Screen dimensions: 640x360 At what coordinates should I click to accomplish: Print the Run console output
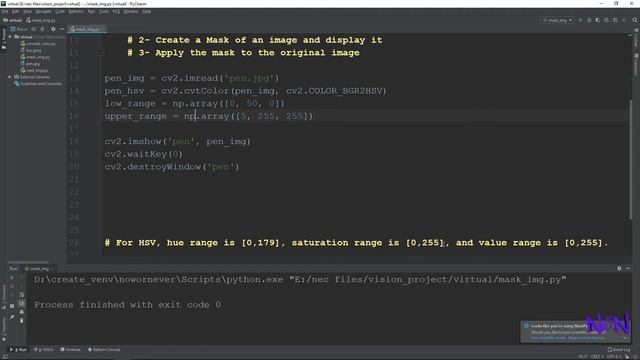(x=22, y=312)
